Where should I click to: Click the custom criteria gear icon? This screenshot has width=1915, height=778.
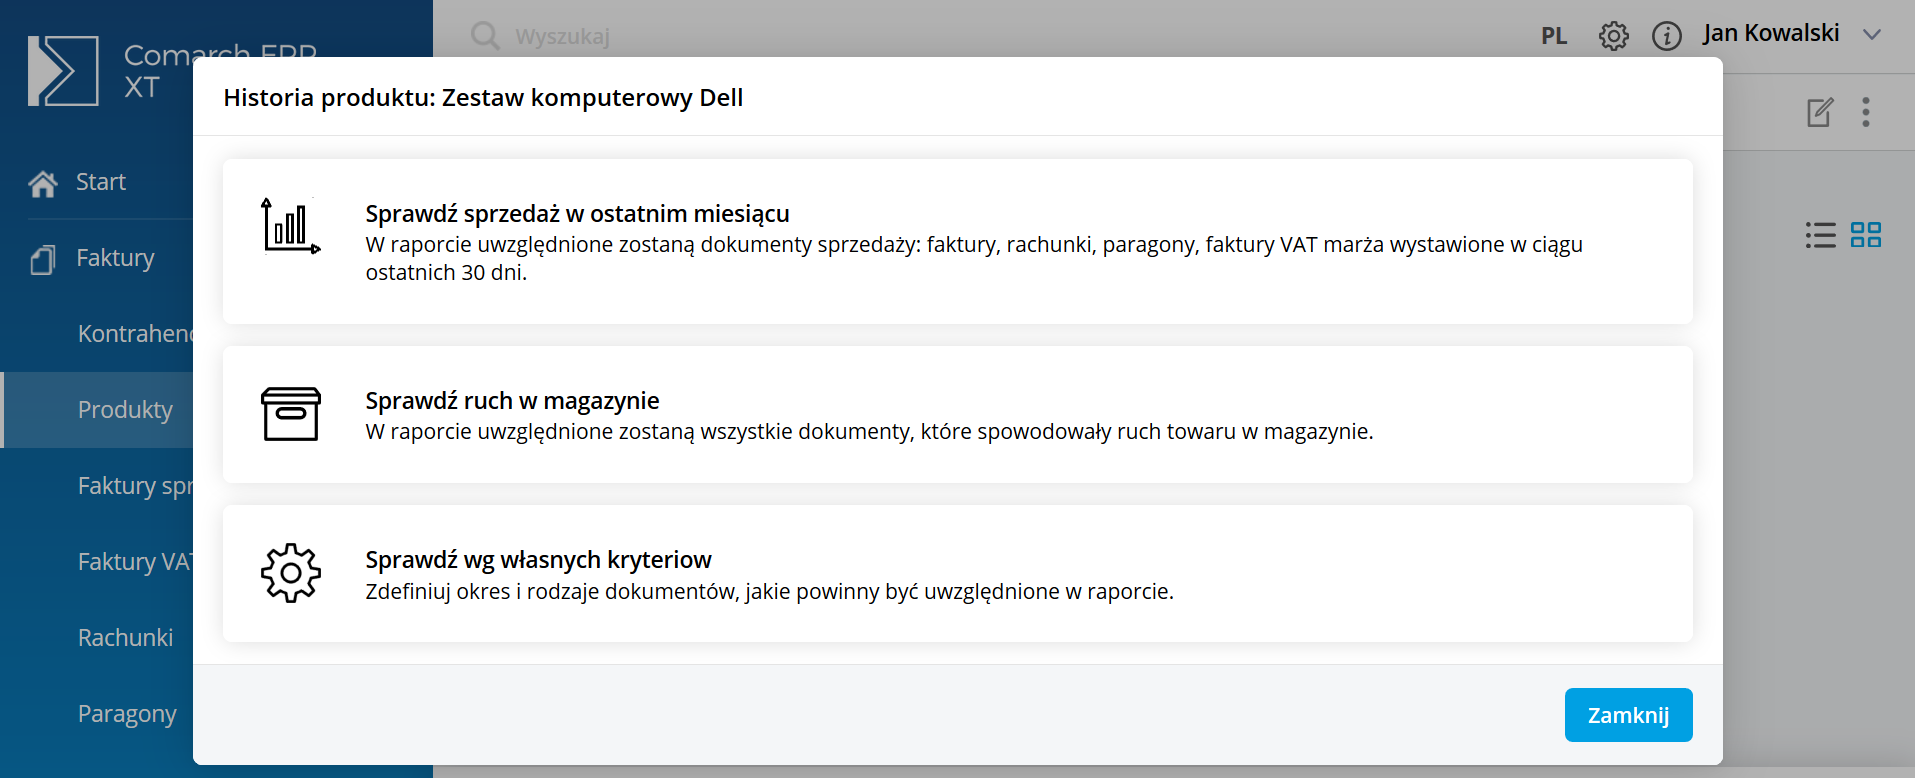[290, 573]
